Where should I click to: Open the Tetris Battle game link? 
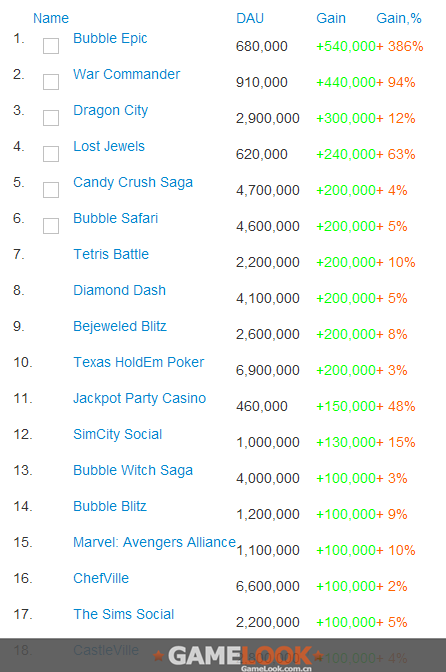point(111,254)
